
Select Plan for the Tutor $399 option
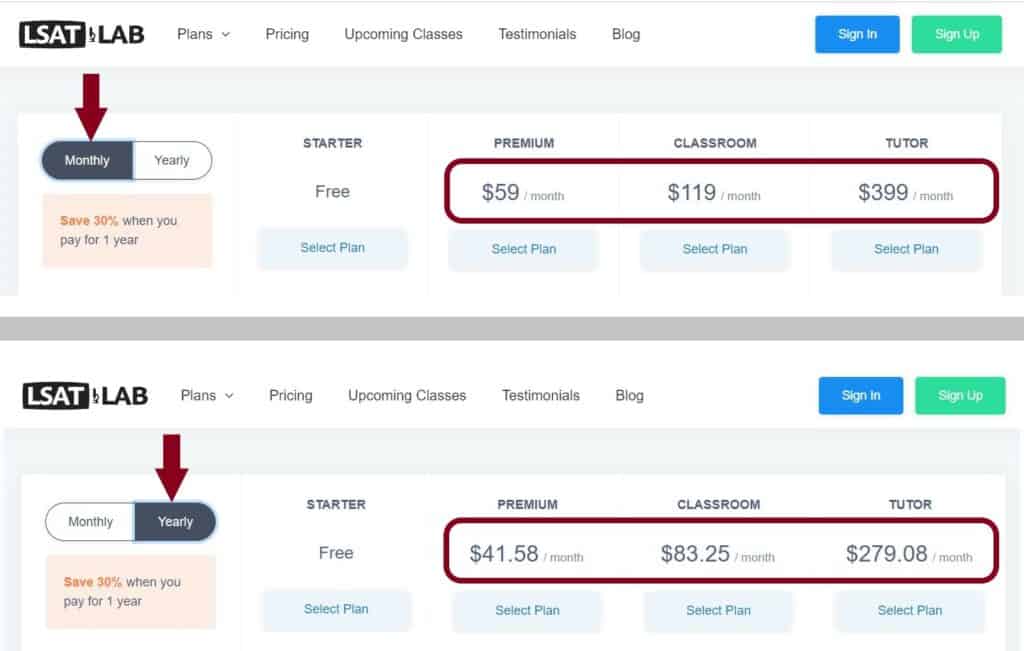906,249
